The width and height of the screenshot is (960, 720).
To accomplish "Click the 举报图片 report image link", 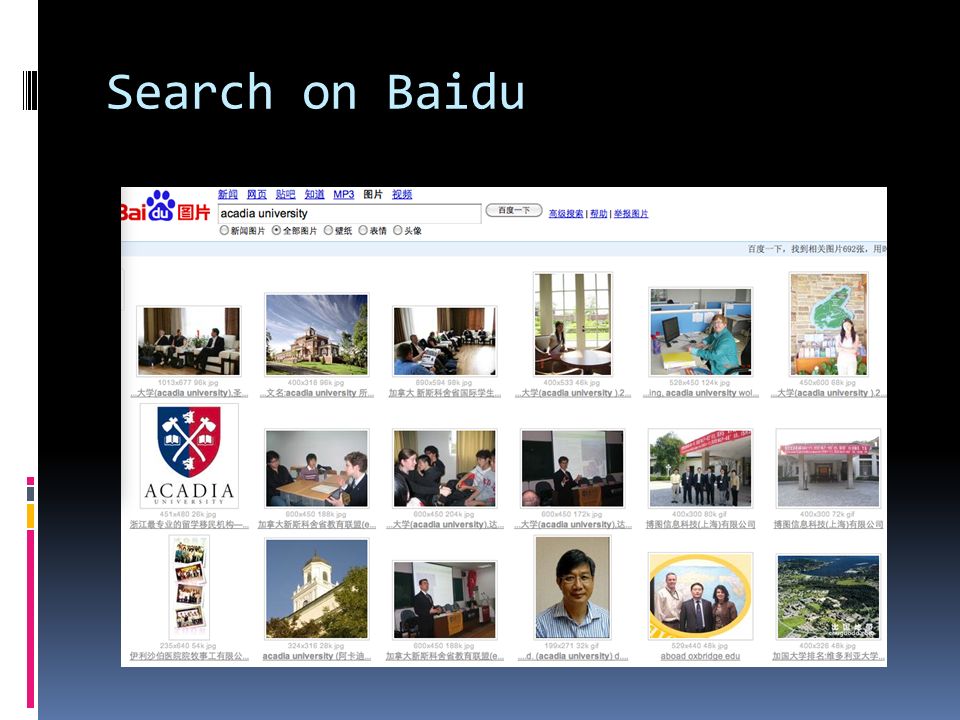I will click(x=631, y=214).
